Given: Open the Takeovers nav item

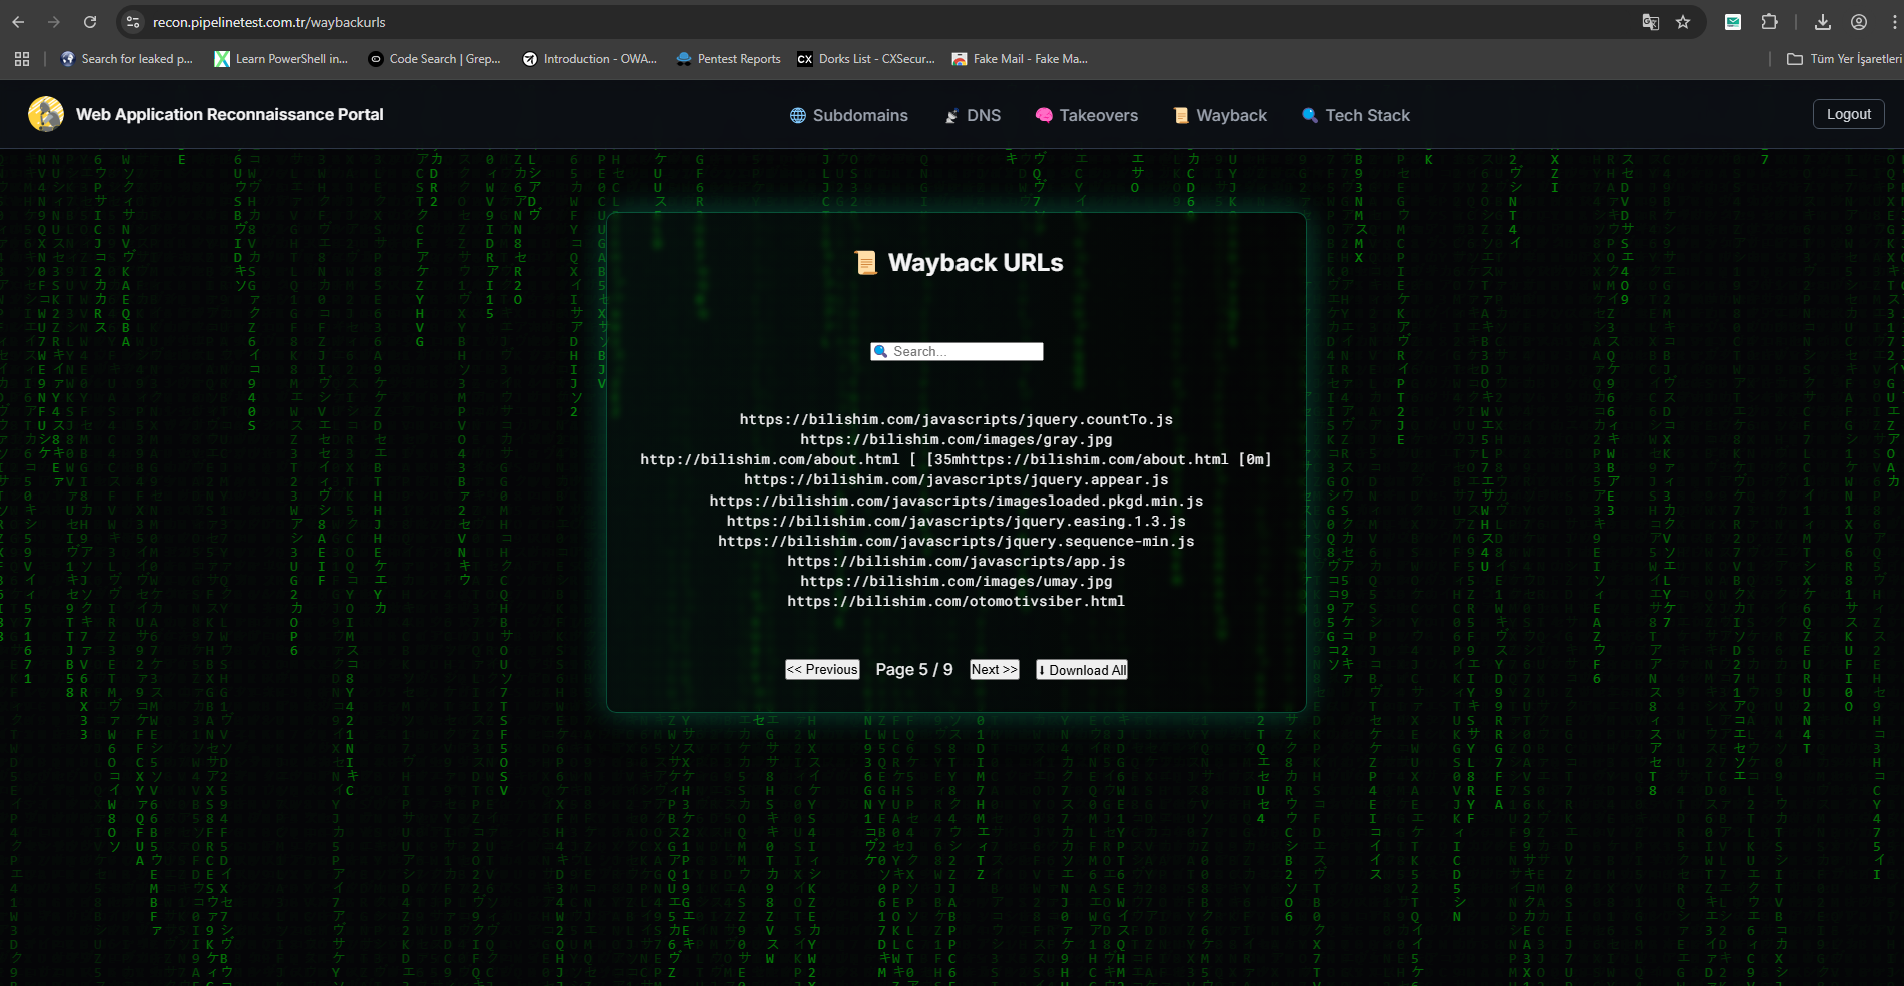Looking at the screenshot, I should (x=1087, y=115).
